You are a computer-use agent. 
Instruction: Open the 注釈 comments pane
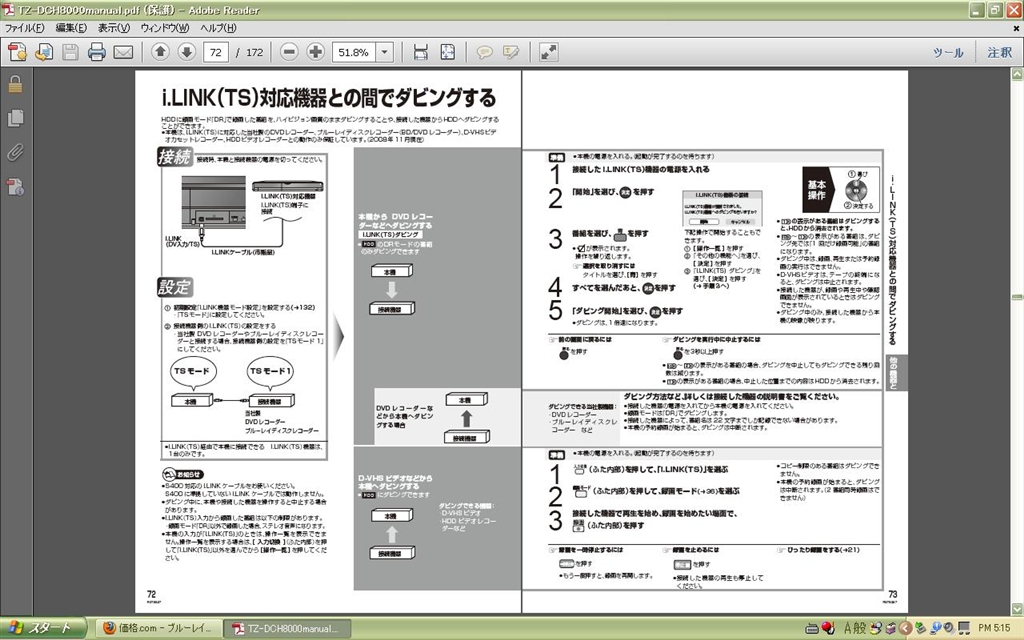999,52
